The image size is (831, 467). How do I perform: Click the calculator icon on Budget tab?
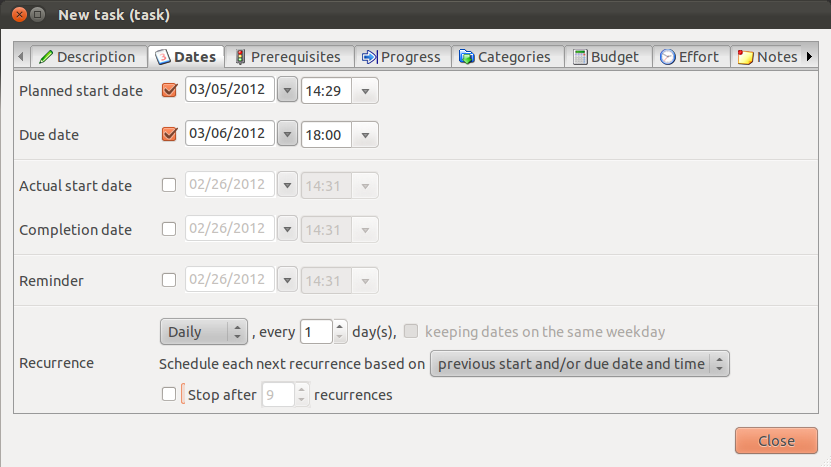580,57
